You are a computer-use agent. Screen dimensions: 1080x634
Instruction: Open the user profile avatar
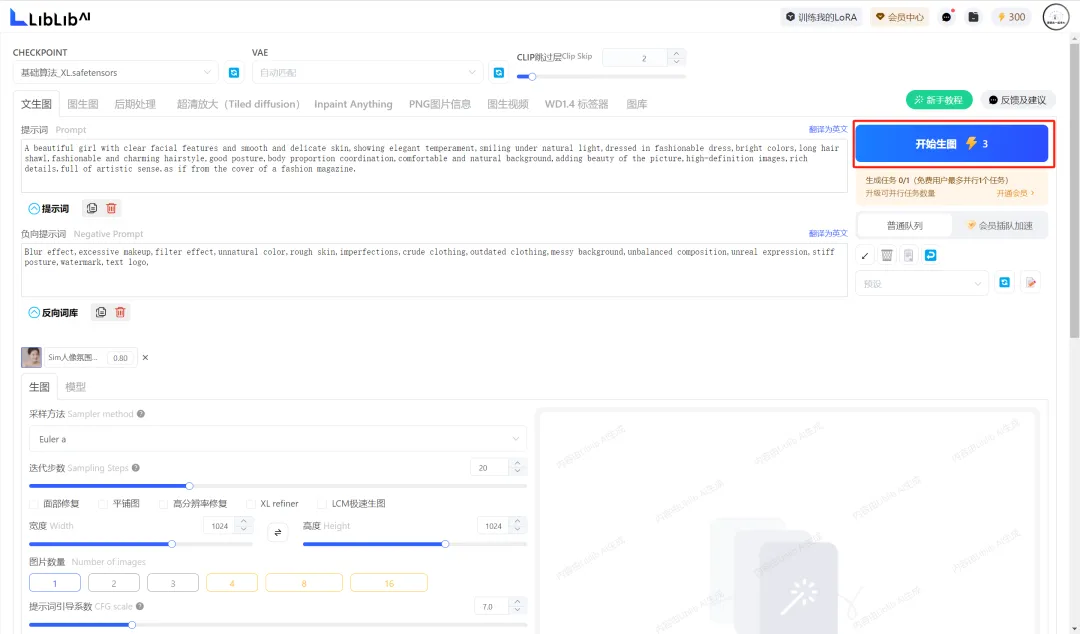point(1056,17)
